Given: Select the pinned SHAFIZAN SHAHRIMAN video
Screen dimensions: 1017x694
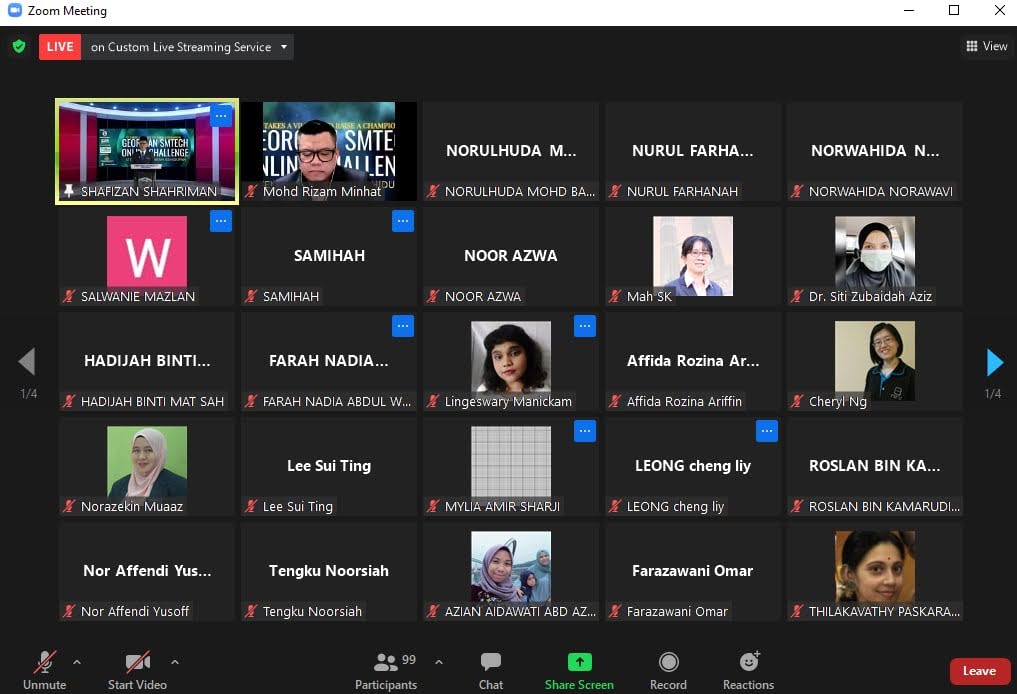Looking at the screenshot, I should (147, 151).
